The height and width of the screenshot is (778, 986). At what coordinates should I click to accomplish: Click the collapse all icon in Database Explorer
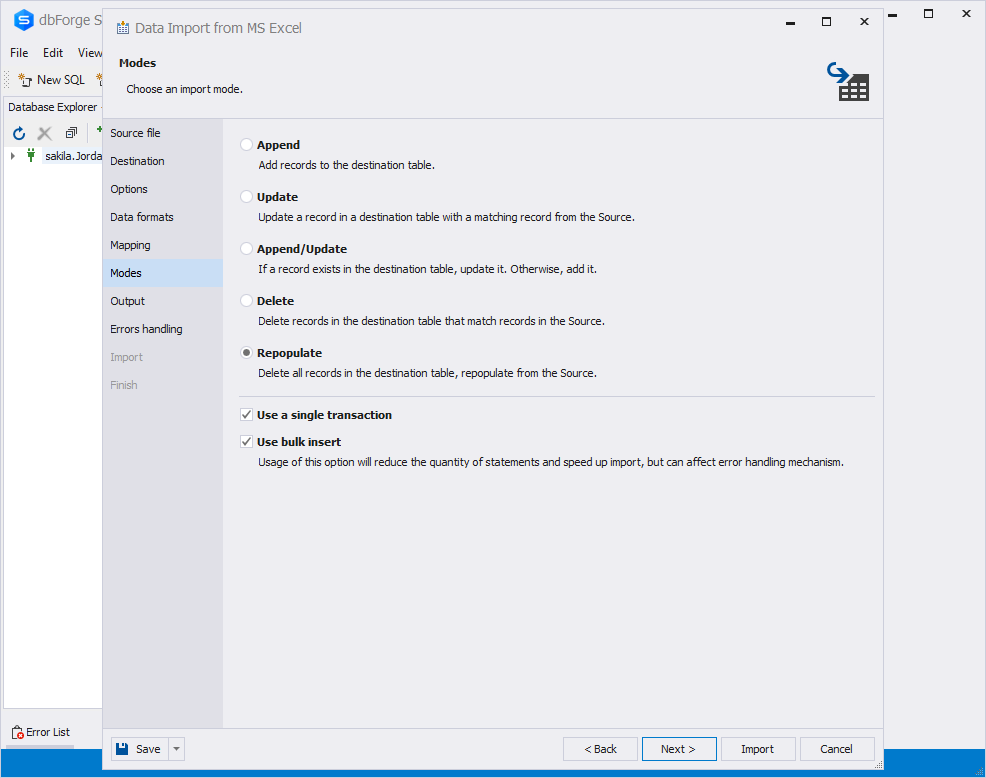71,133
